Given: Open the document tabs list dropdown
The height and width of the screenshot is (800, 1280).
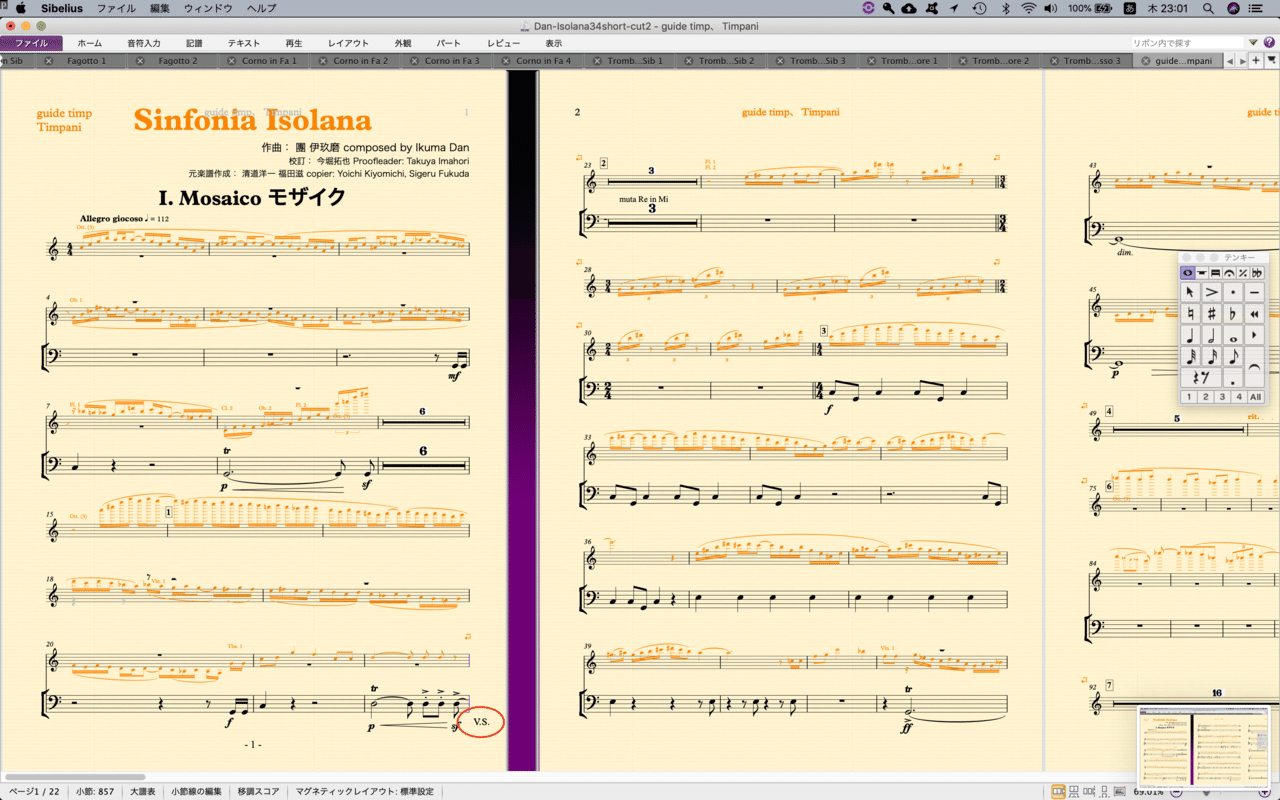Looking at the screenshot, I should 1272,61.
